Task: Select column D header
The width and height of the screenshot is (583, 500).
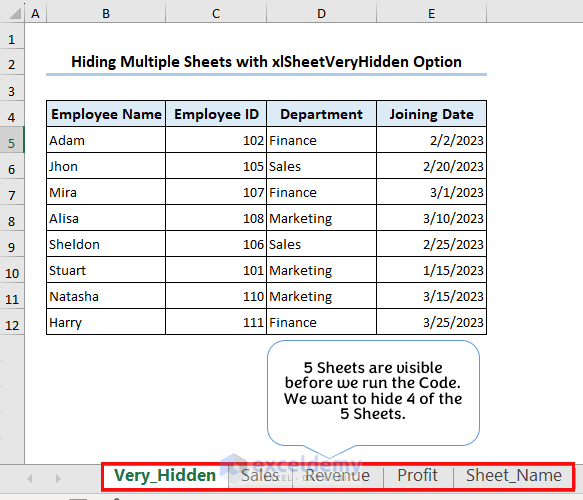Action: [321, 14]
